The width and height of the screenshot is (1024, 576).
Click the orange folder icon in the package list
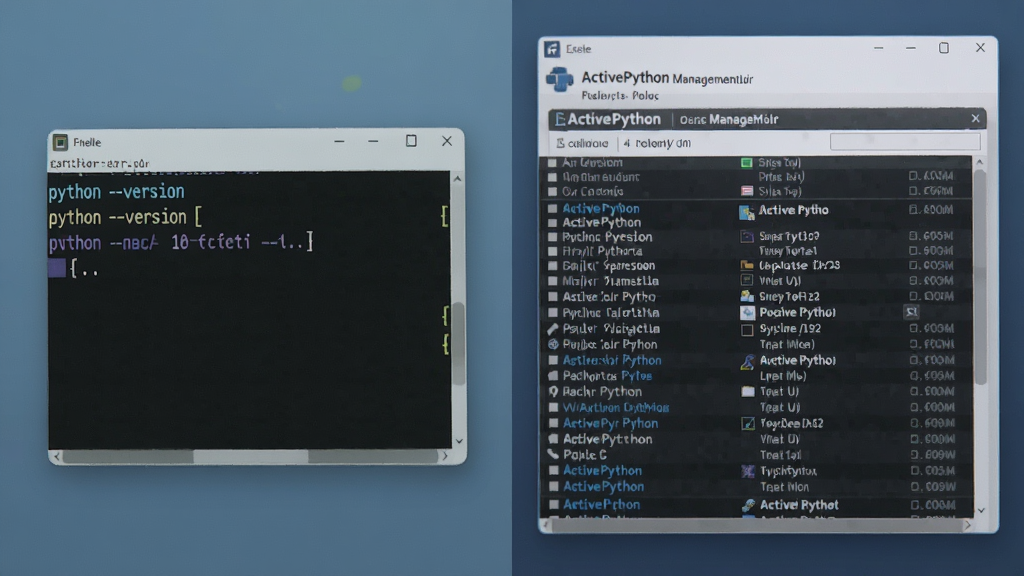point(746,265)
